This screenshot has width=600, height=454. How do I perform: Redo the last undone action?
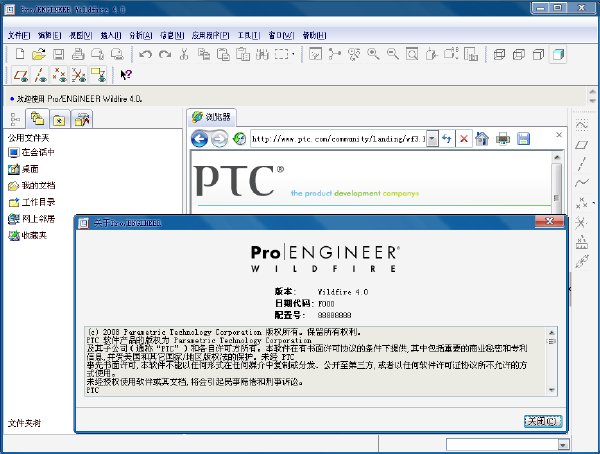165,54
